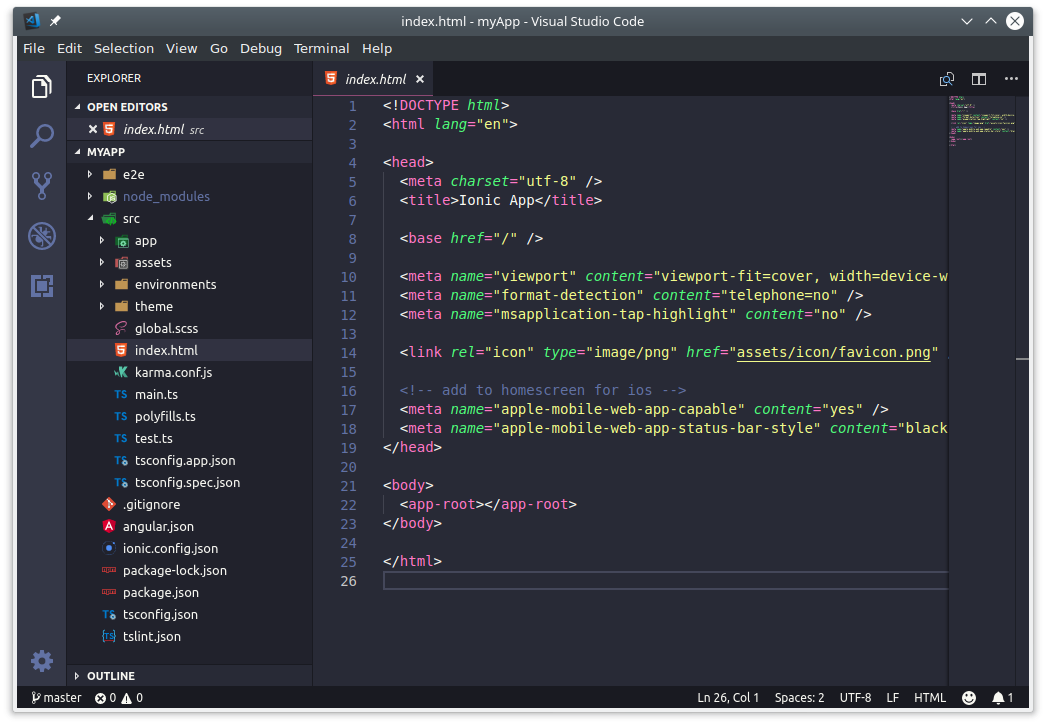Open the Manage settings gear
The image size is (1046, 725).
(x=41, y=661)
